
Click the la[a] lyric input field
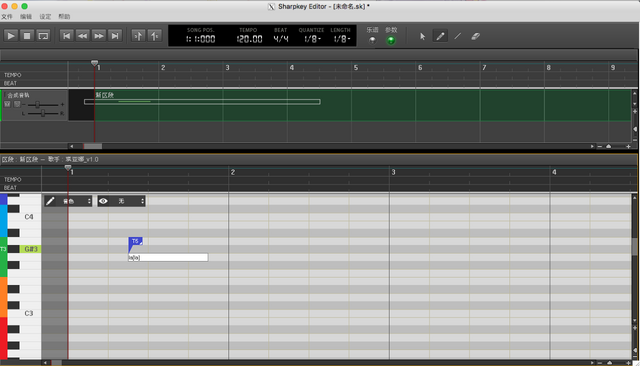(168, 257)
